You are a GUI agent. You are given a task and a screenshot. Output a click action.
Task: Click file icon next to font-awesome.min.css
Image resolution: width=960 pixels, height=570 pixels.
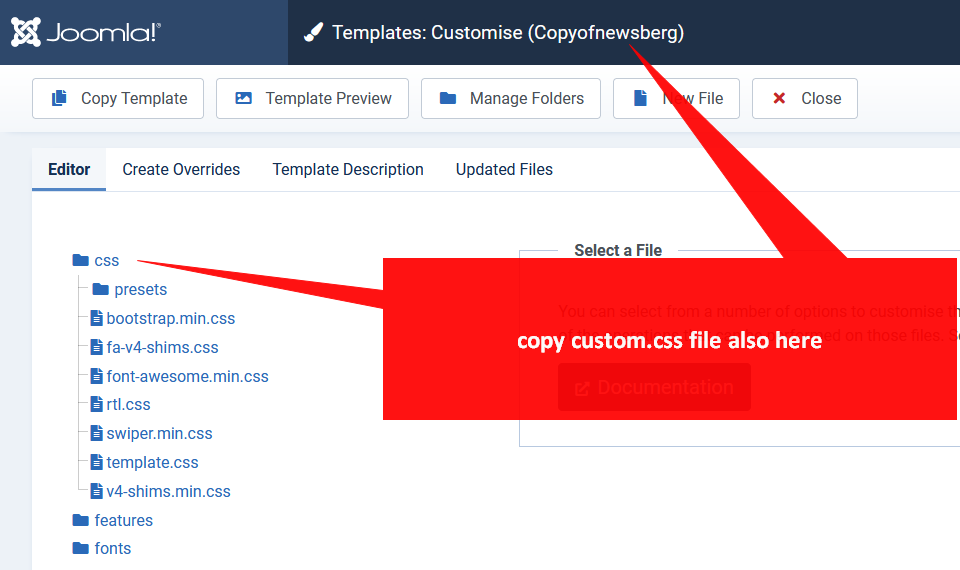[x=97, y=376]
